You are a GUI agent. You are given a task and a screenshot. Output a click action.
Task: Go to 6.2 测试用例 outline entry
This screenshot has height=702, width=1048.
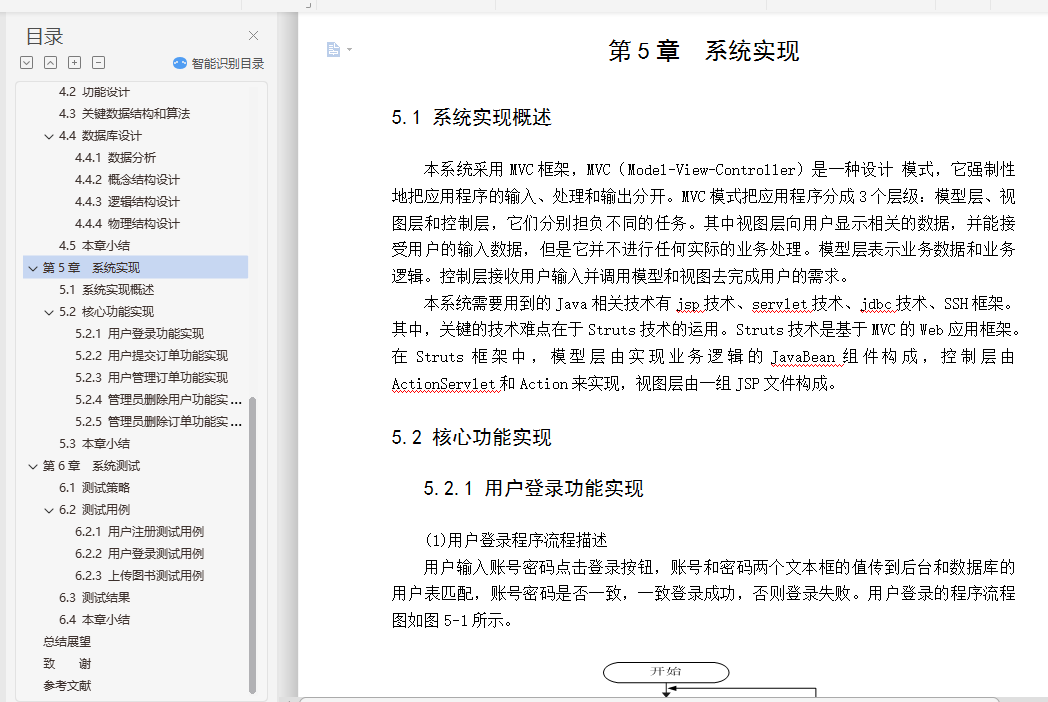point(94,510)
